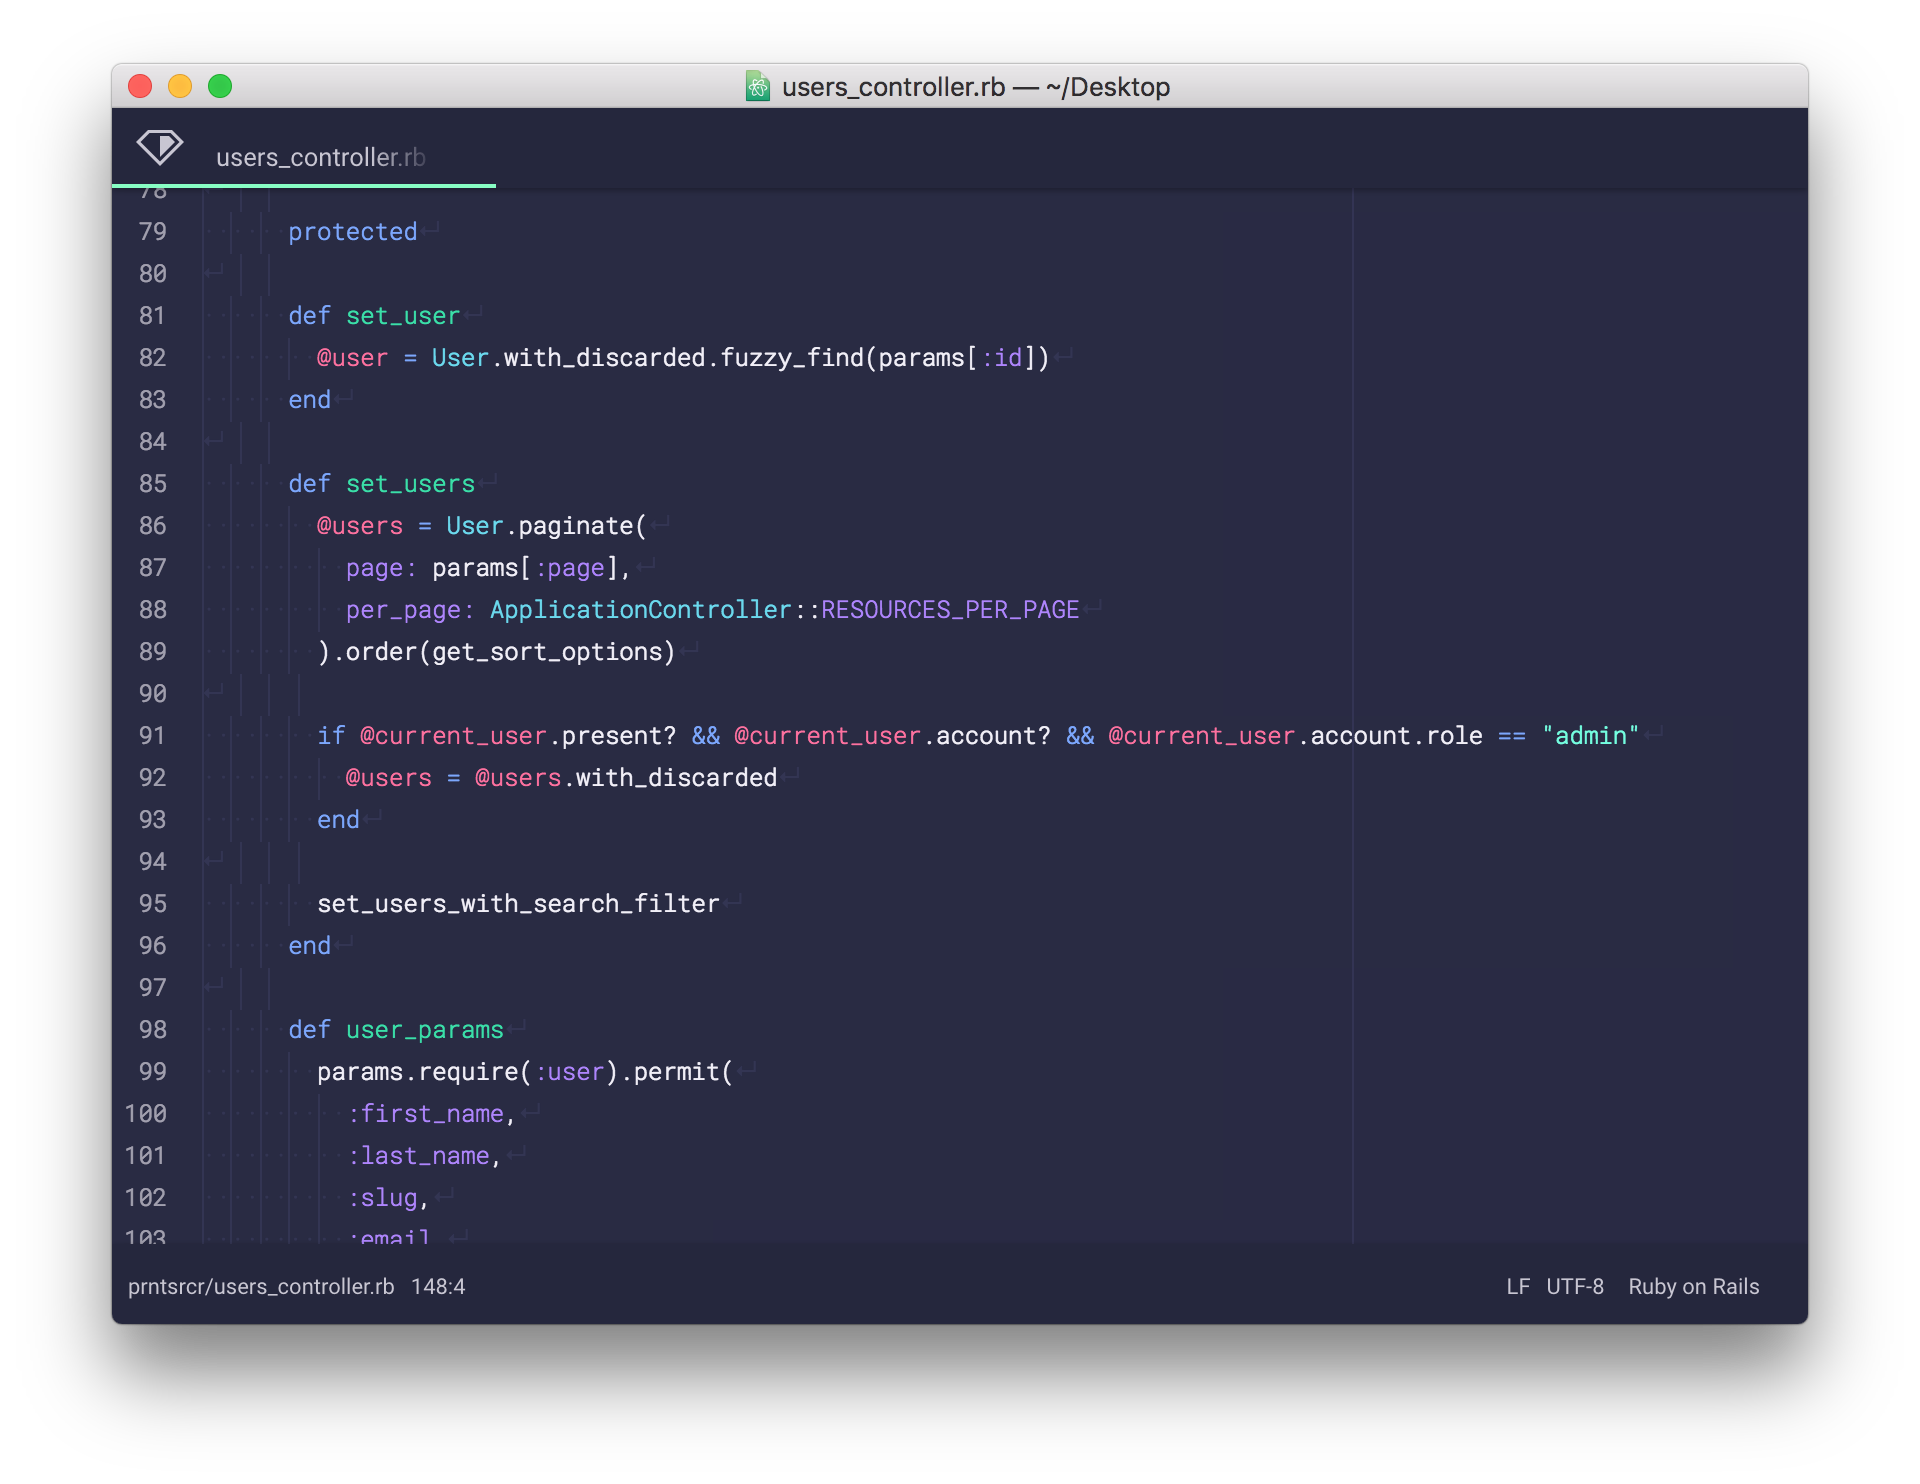
Task: Click the red close window button
Action: pos(140,87)
